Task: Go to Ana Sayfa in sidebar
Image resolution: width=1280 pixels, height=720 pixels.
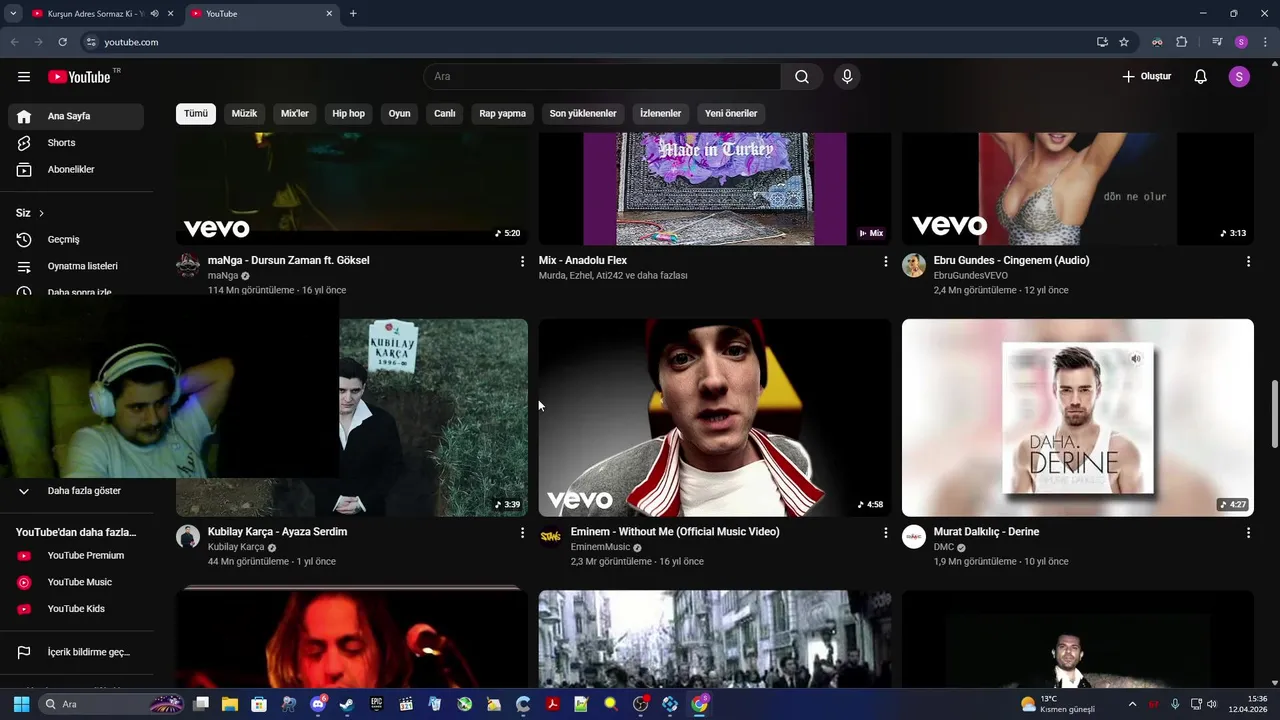Action: (x=76, y=116)
